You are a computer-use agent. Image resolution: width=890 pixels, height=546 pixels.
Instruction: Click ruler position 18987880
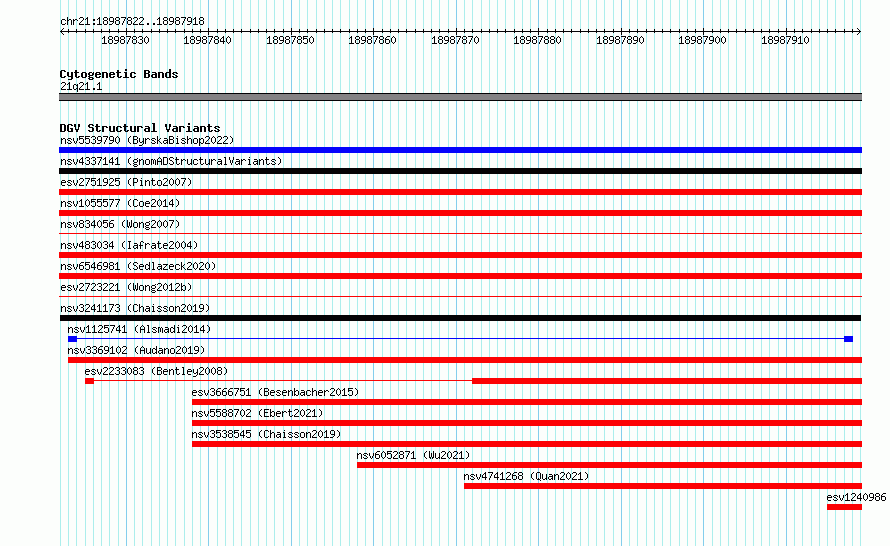pyautogui.click(x=538, y=40)
